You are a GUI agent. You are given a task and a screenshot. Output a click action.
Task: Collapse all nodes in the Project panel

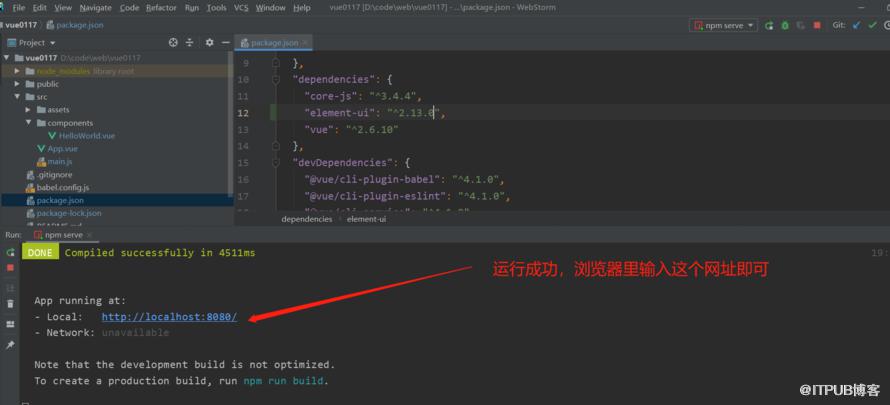[x=190, y=43]
